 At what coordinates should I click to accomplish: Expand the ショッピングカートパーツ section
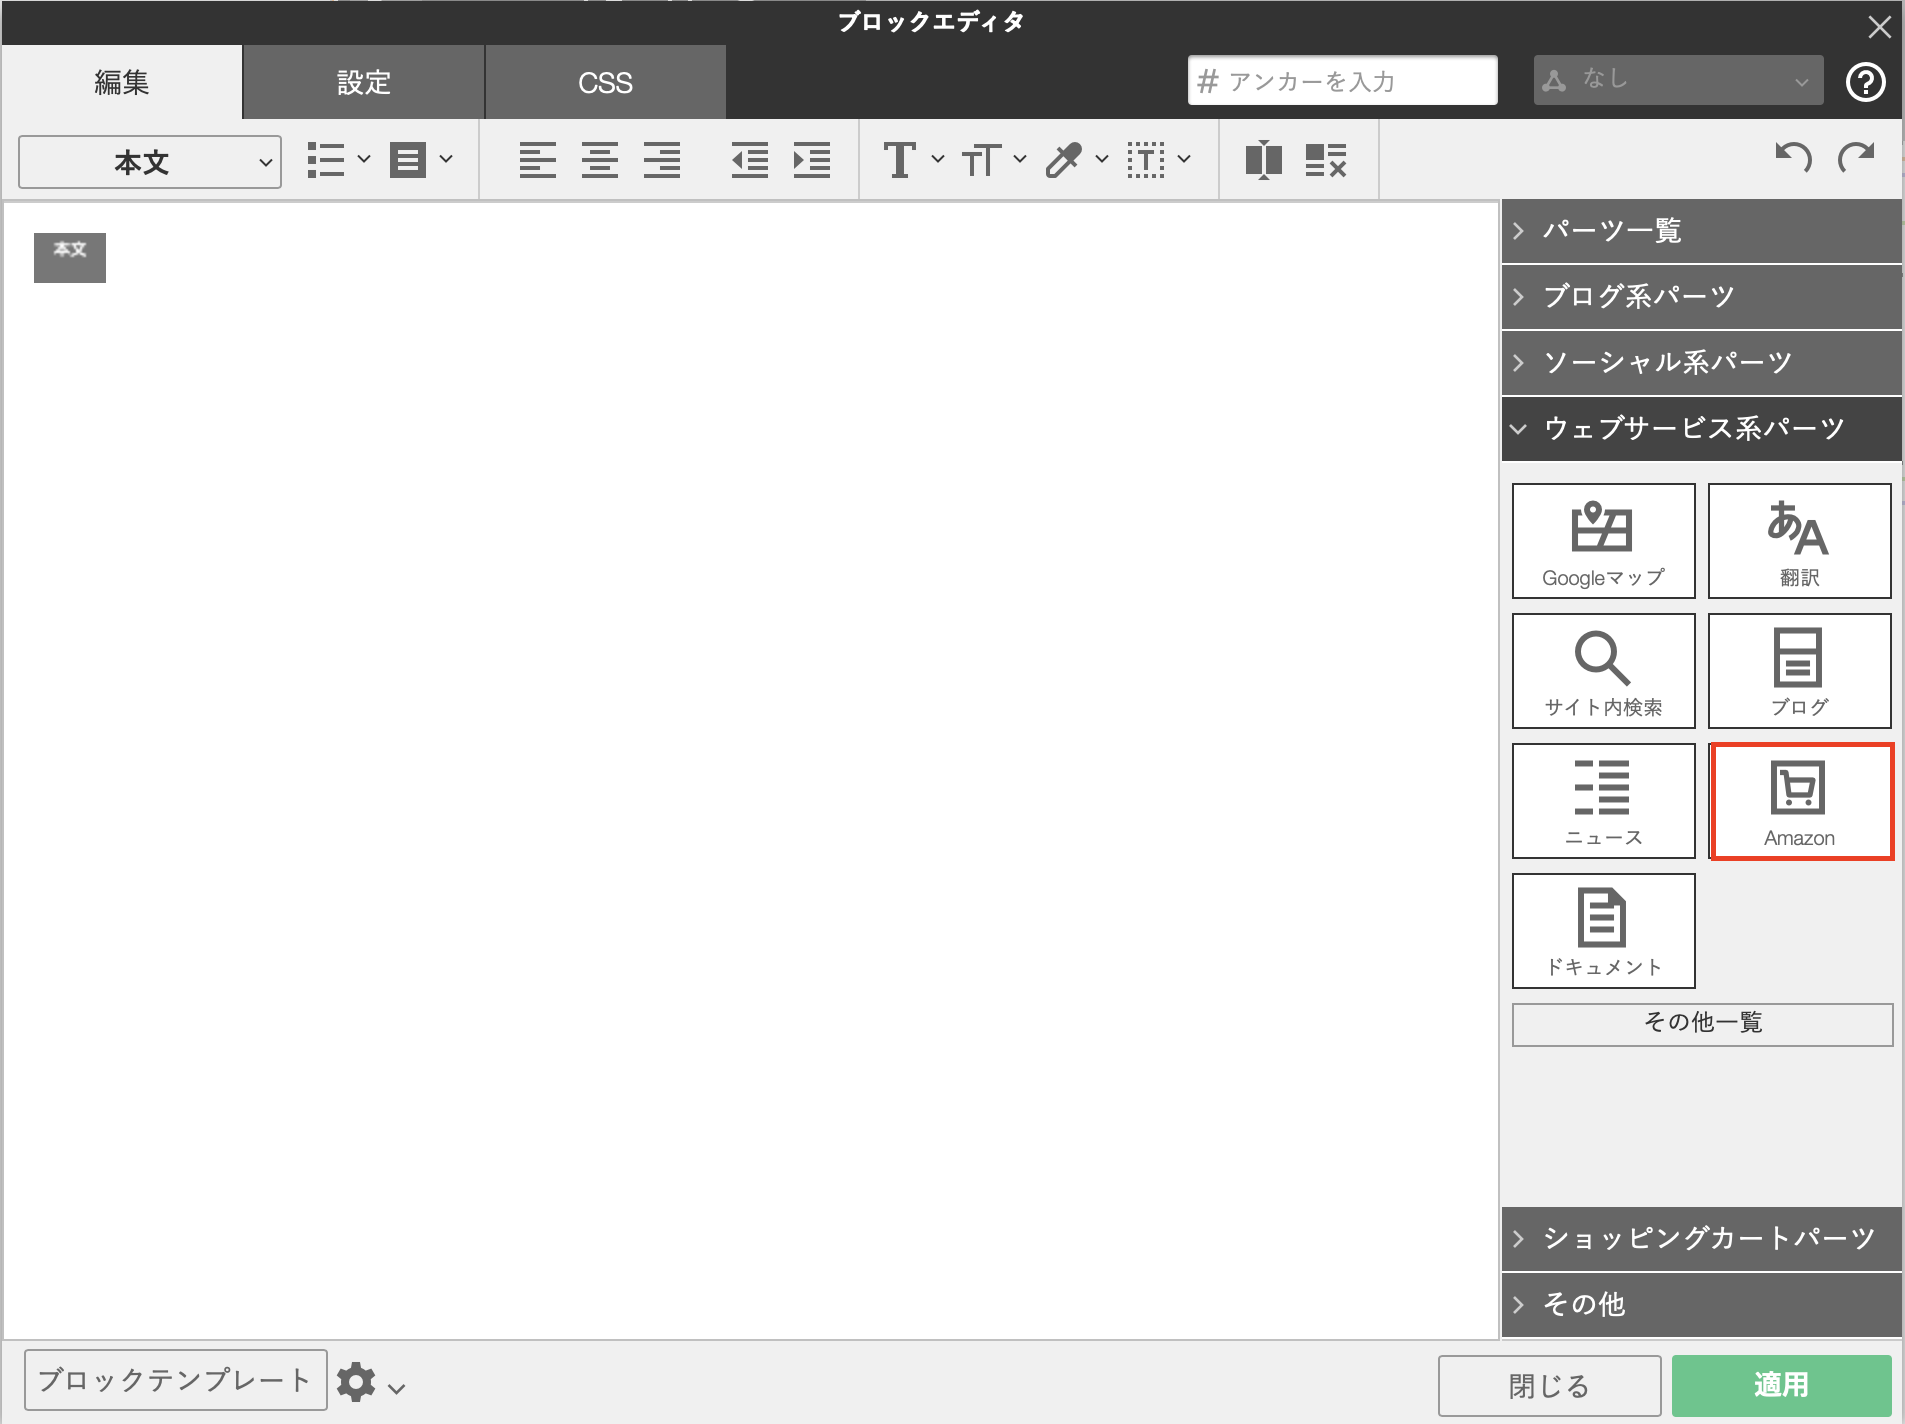tap(1701, 1239)
